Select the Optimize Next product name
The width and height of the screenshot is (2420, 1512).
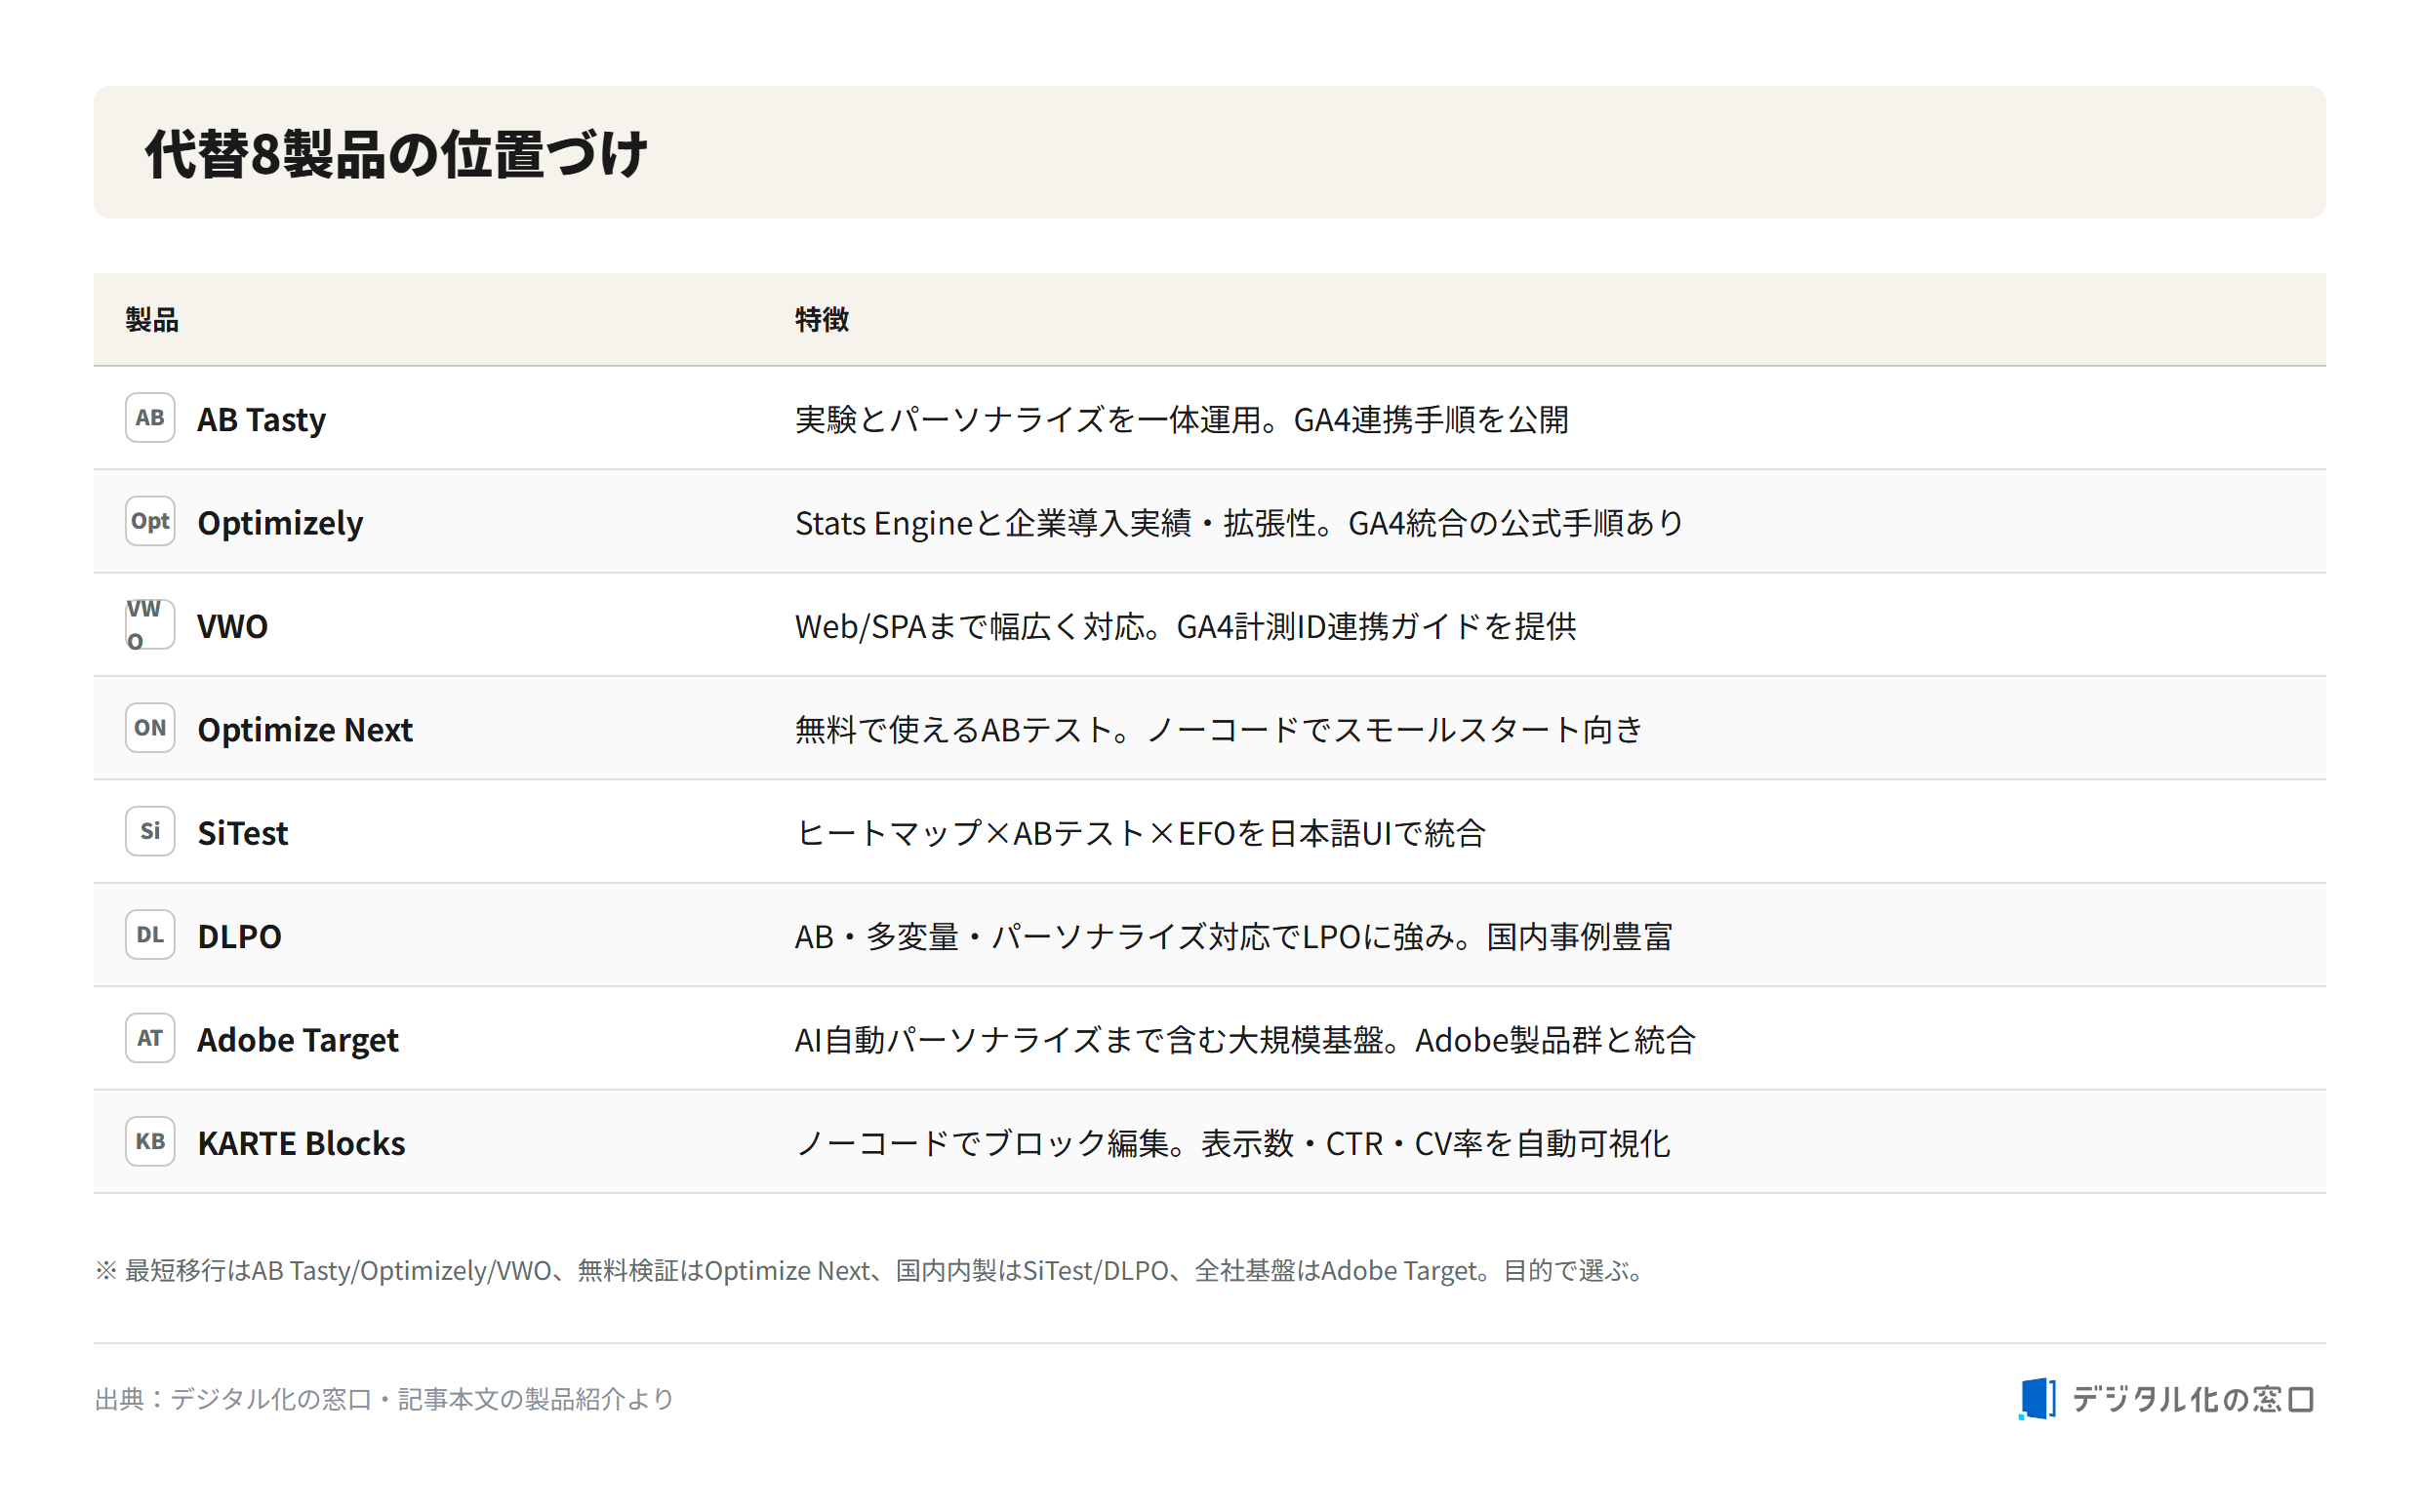pos(305,730)
